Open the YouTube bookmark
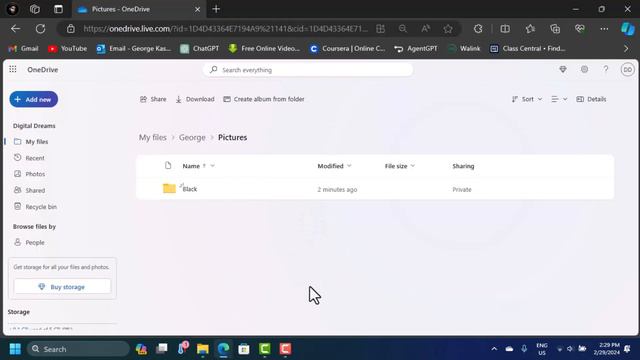The width and height of the screenshot is (640, 360). click(67, 49)
